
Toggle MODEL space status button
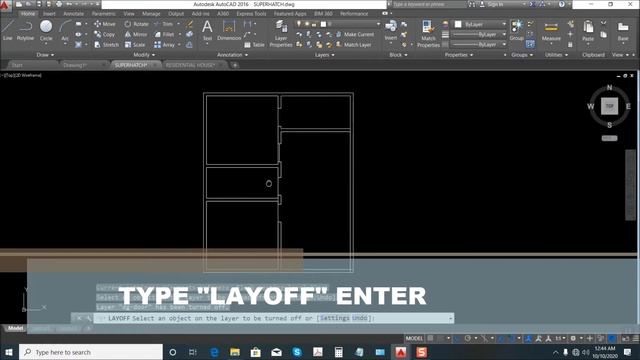(x=414, y=338)
